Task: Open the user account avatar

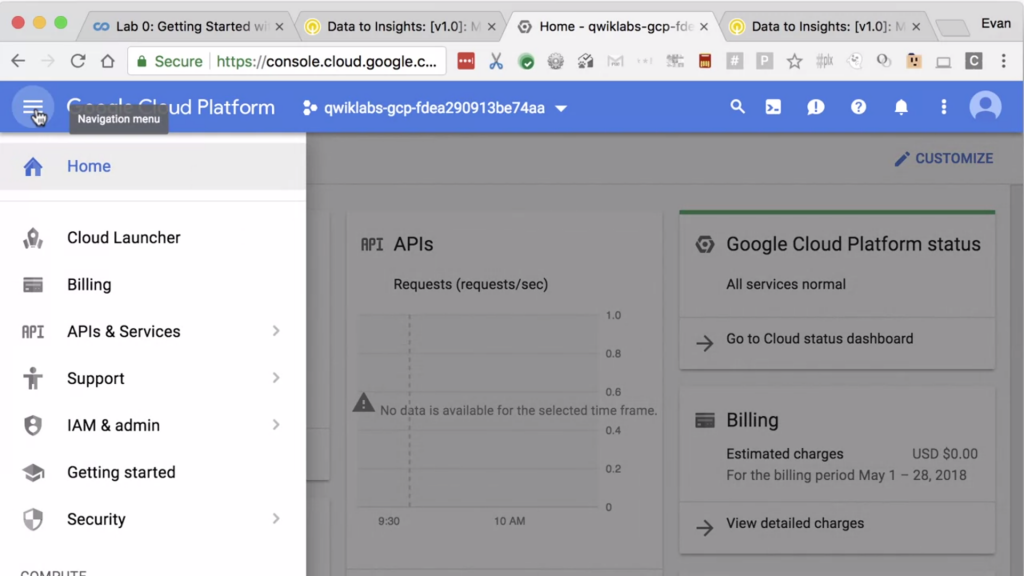Action: 985,106
